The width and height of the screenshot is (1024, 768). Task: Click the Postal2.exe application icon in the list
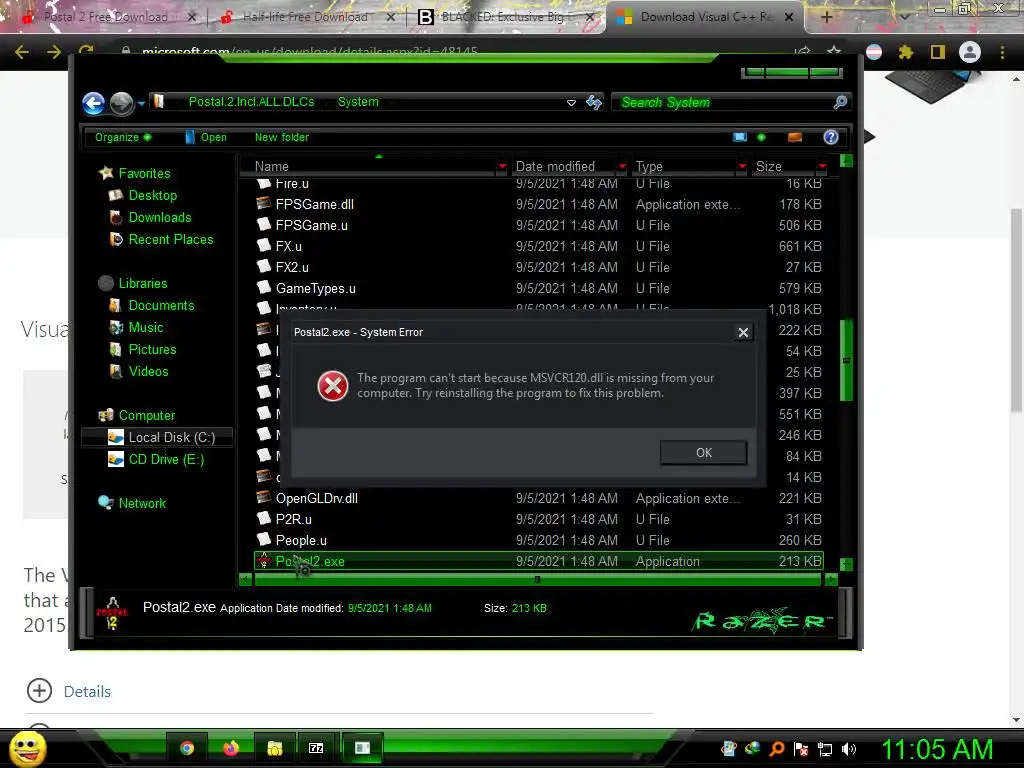(x=264, y=560)
